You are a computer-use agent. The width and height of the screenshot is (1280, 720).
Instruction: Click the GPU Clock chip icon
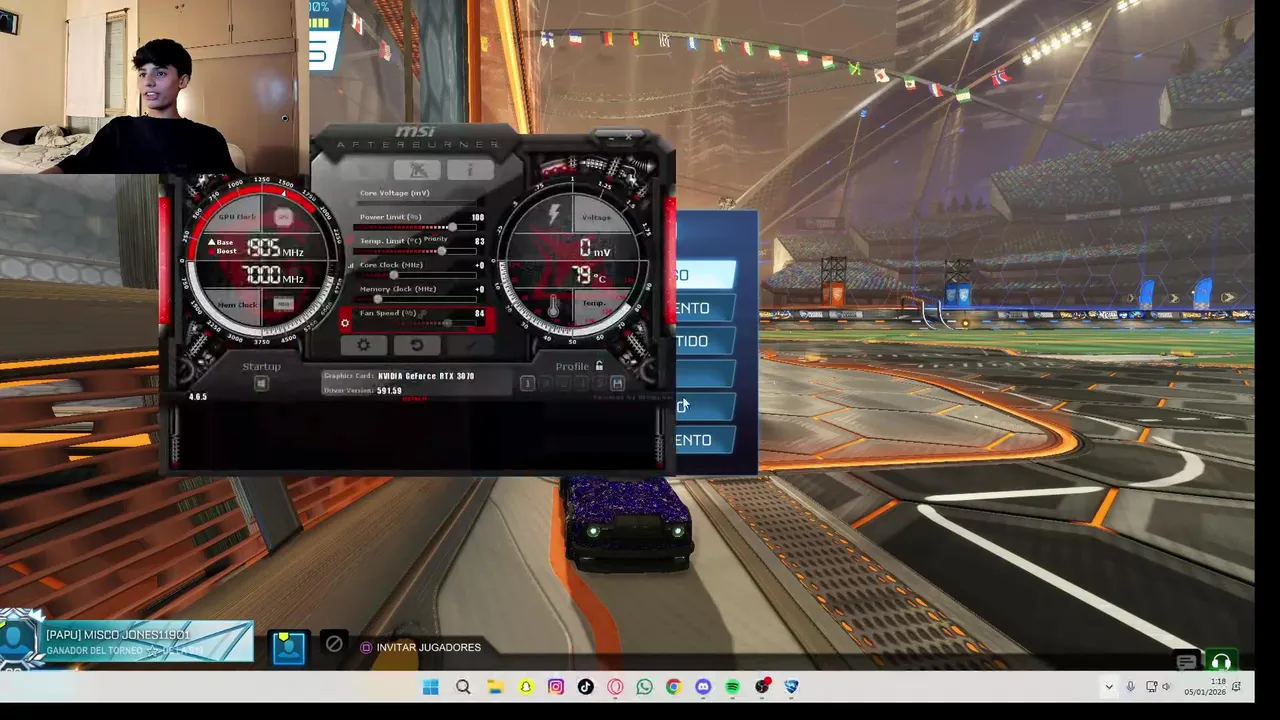pyautogui.click(x=283, y=217)
